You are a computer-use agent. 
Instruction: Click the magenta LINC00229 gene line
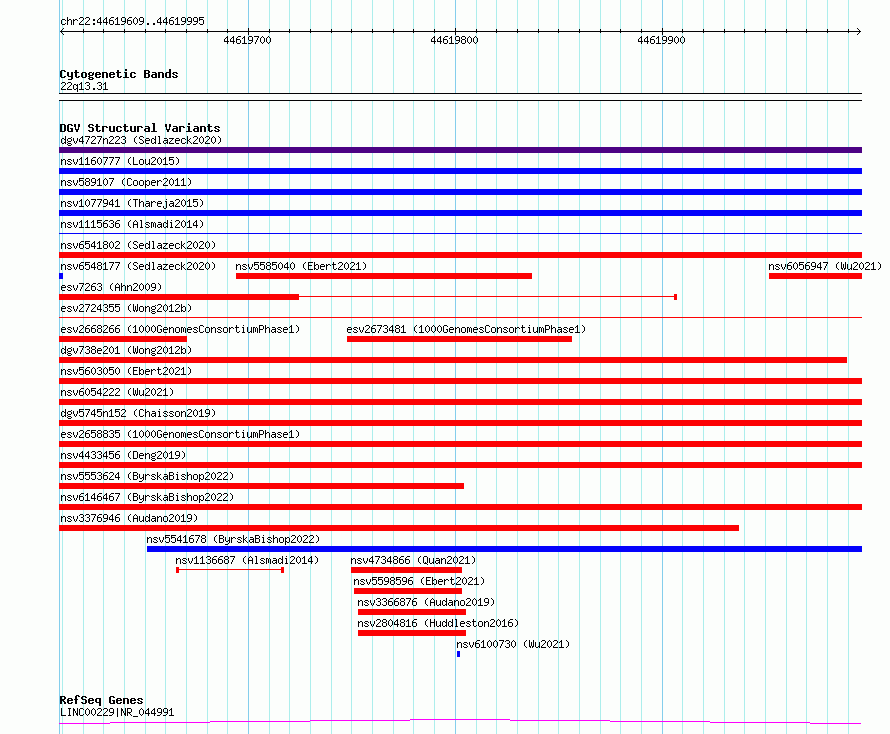click(x=460, y=722)
